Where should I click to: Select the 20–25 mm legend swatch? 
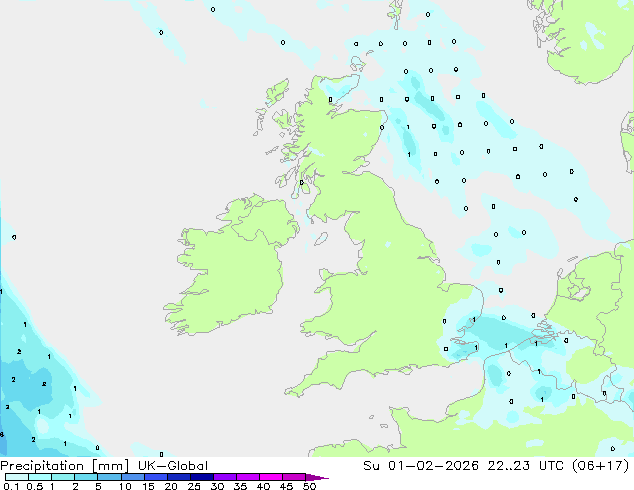[x=179, y=477]
